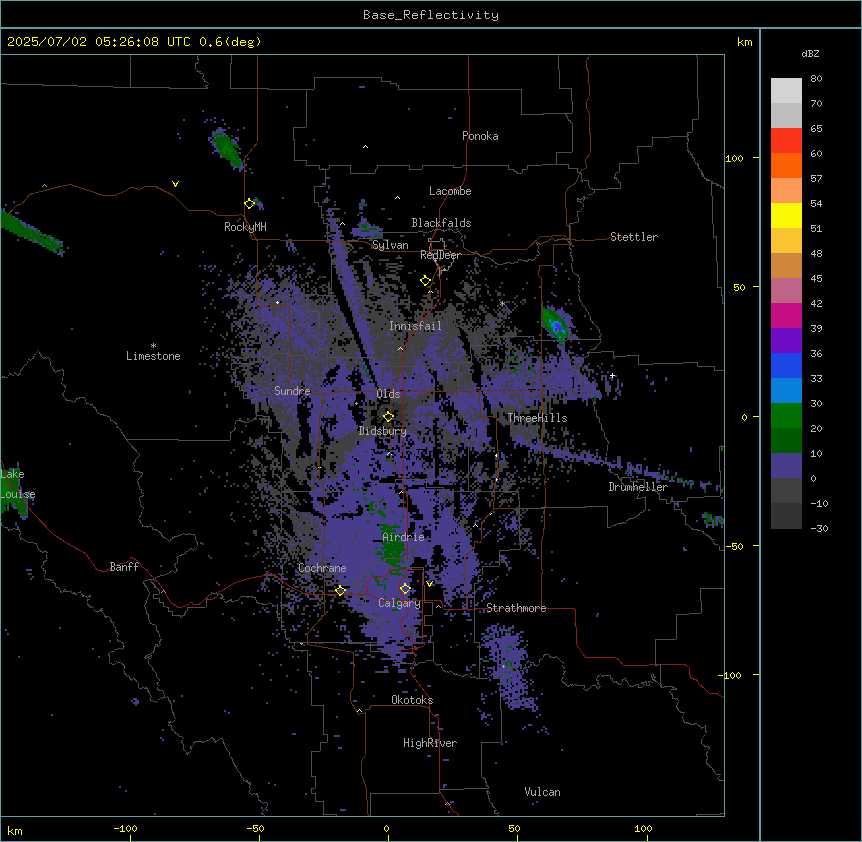This screenshot has height=842, width=862.
Task: Click the Sylvan label
Action: coord(390,245)
